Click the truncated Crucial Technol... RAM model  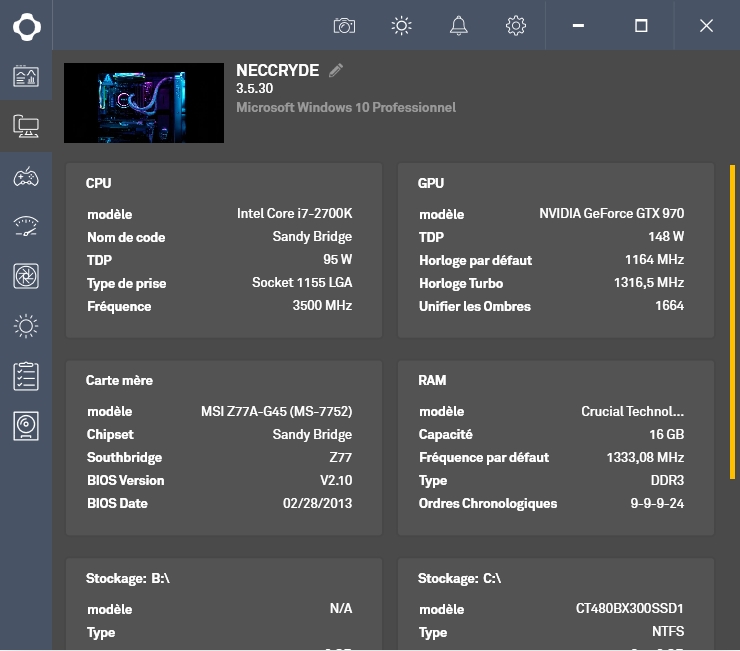tap(632, 412)
